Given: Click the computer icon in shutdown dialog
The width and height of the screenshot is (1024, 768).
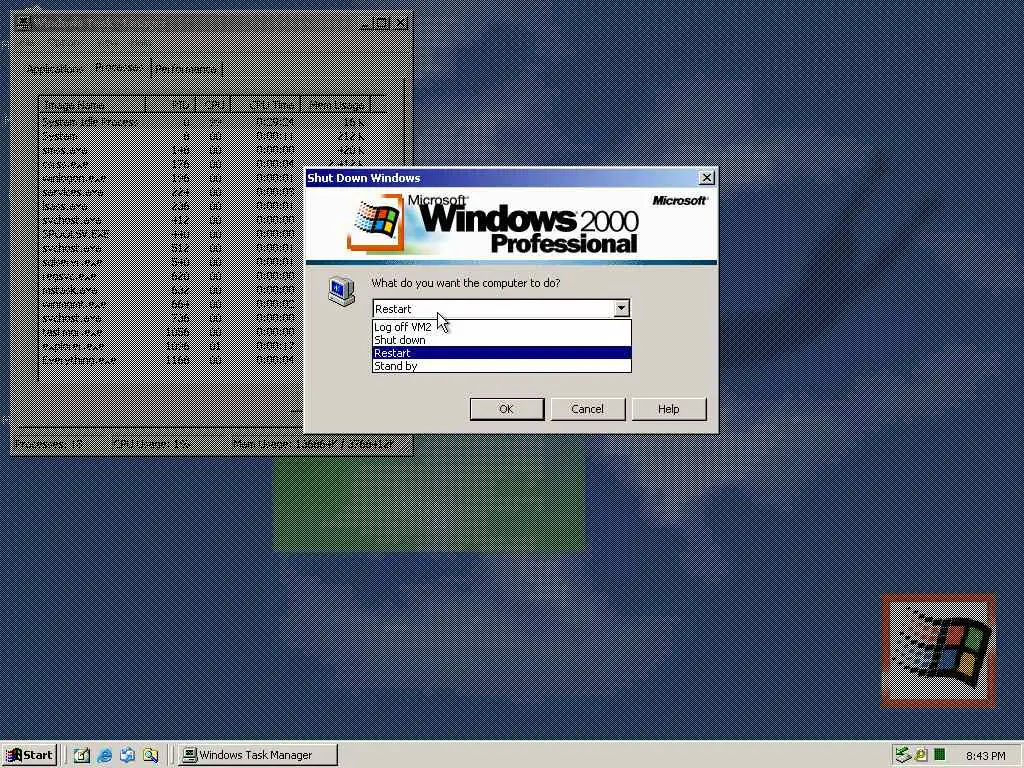Looking at the screenshot, I should [341, 291].
